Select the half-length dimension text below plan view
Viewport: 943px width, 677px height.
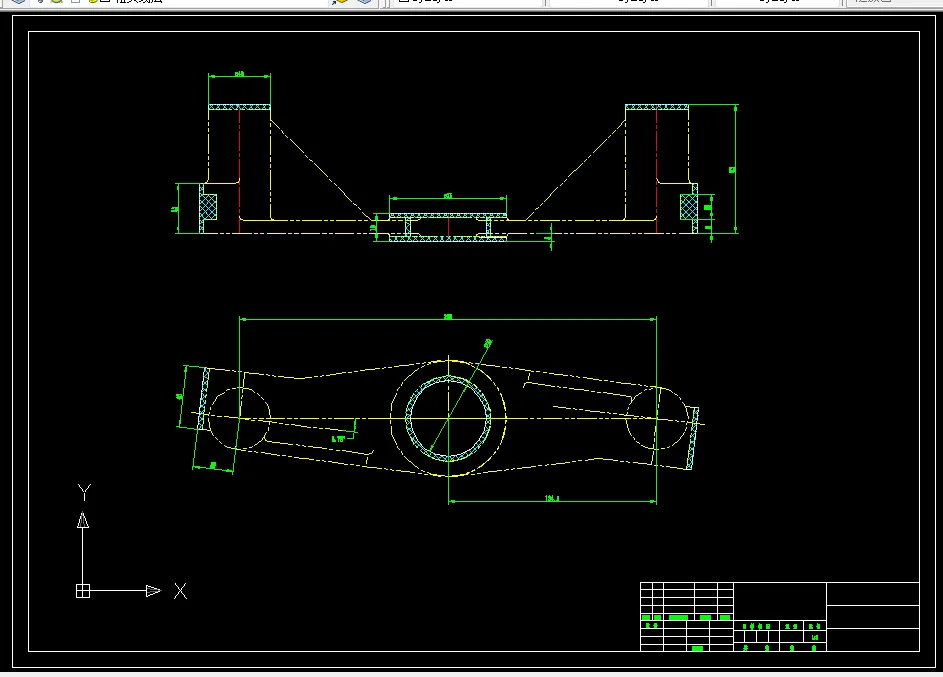(x=551, y=498)
